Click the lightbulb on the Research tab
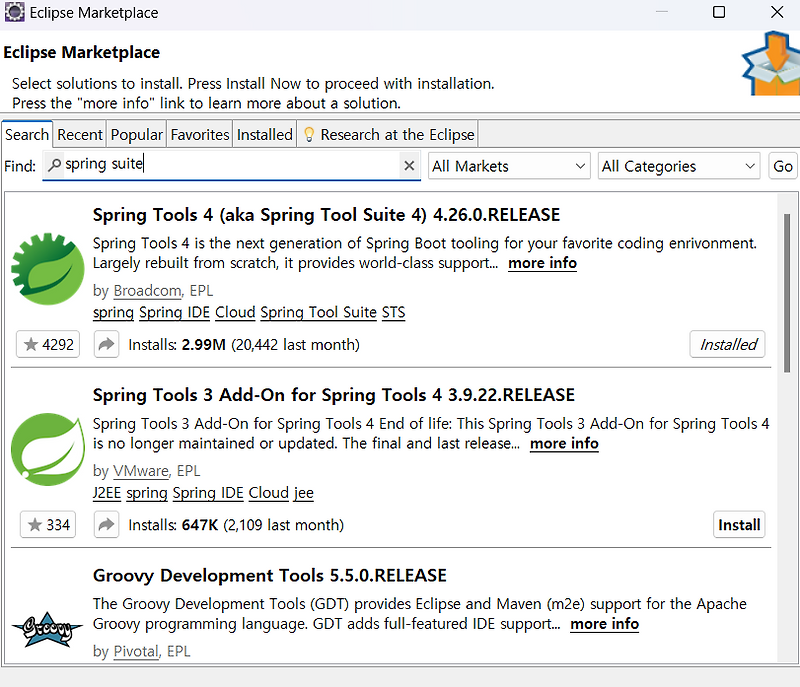 coord(309,133)
